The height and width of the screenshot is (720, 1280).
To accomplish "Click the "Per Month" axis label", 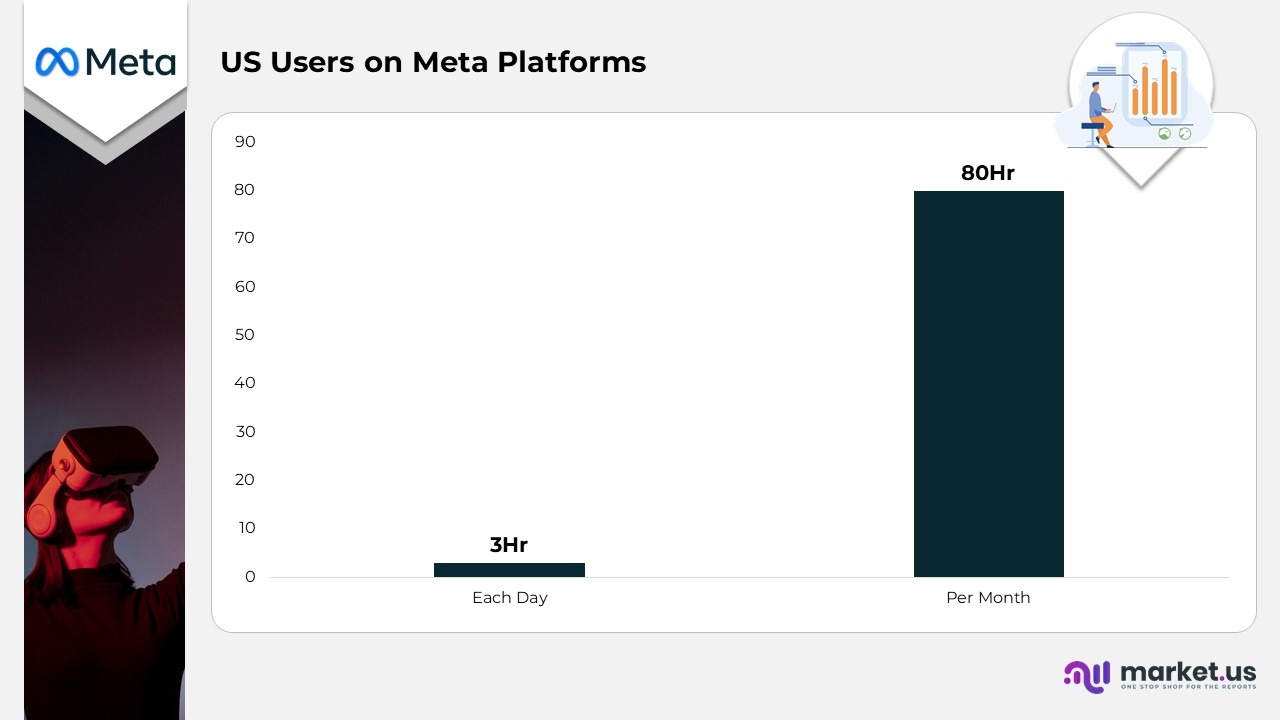I will click(988, 598).
